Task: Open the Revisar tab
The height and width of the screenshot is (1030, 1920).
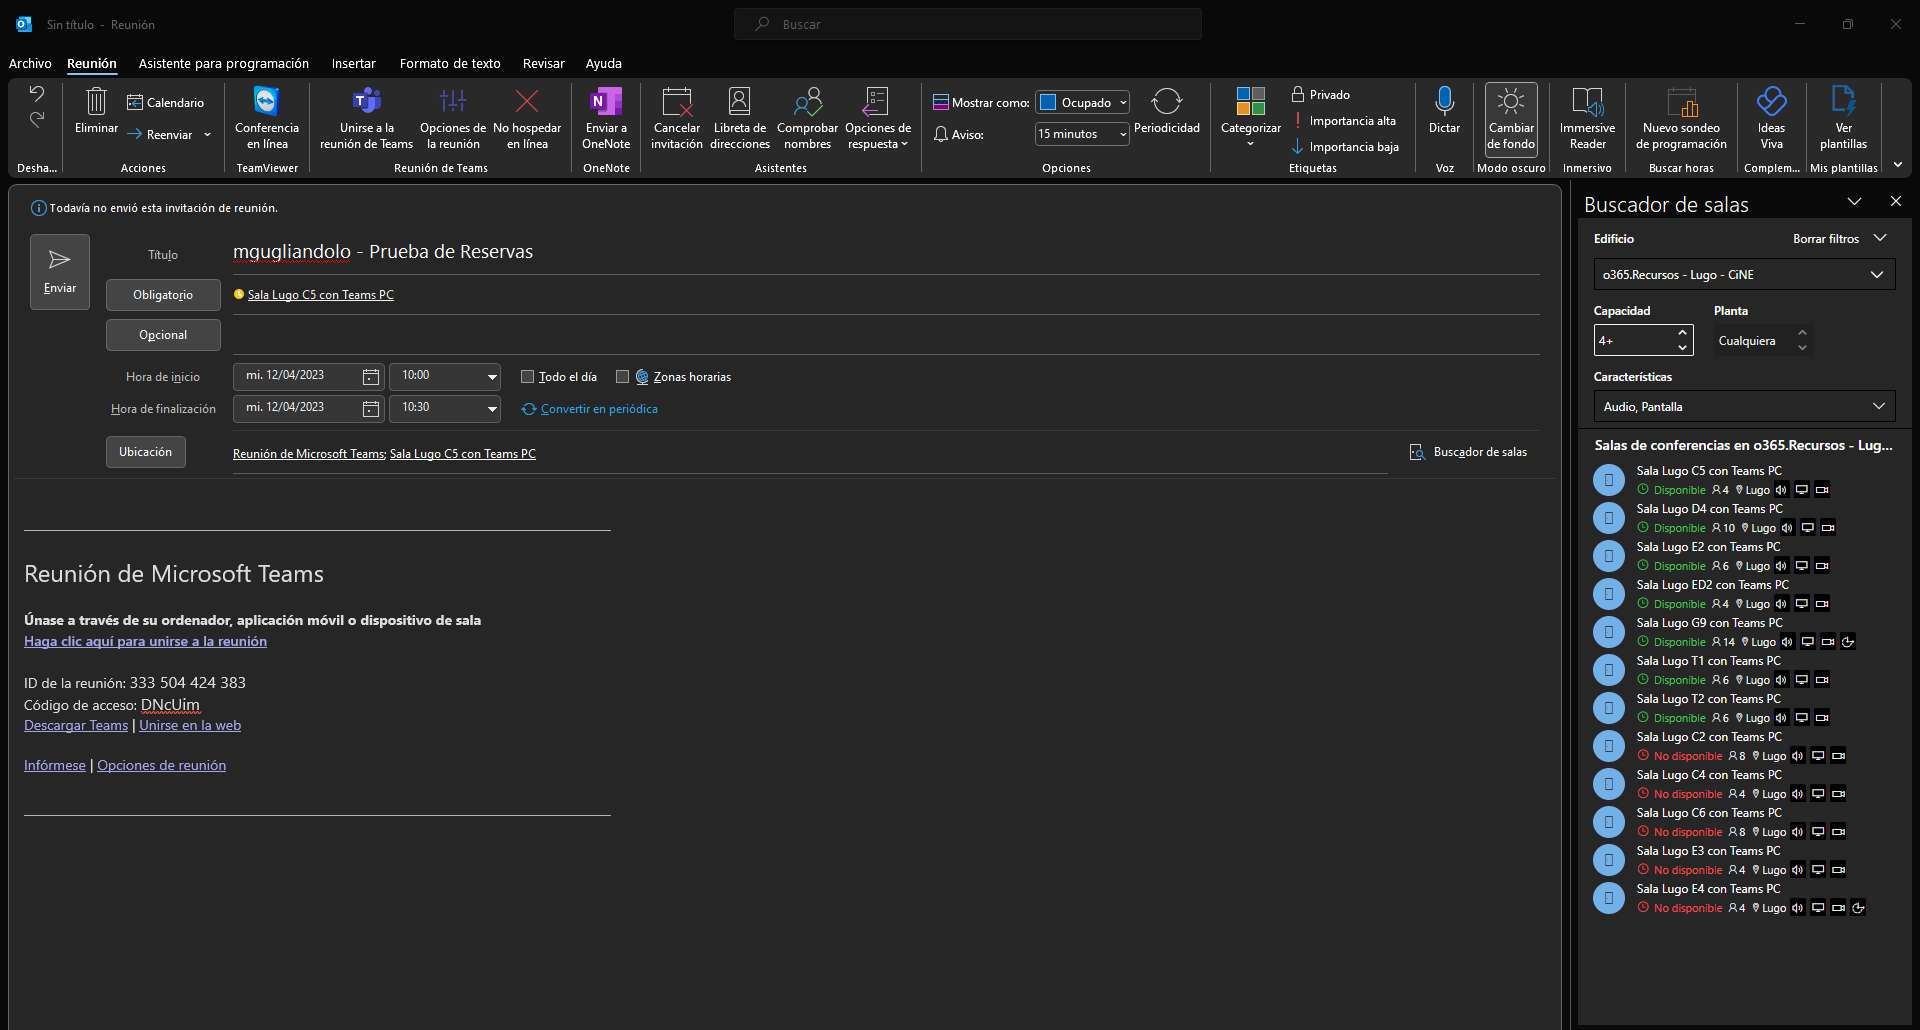Action: click(544, 63)
